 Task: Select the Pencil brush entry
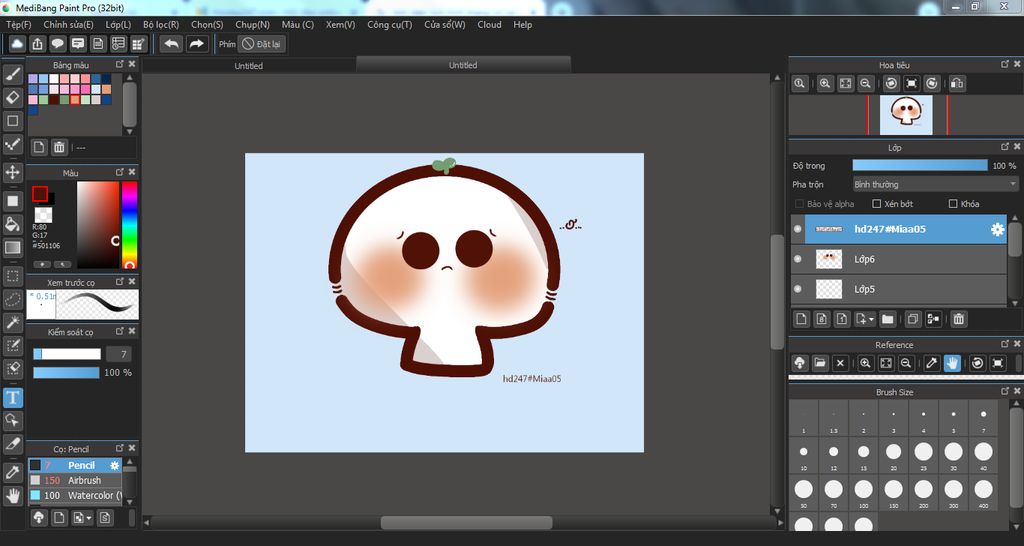74,465
